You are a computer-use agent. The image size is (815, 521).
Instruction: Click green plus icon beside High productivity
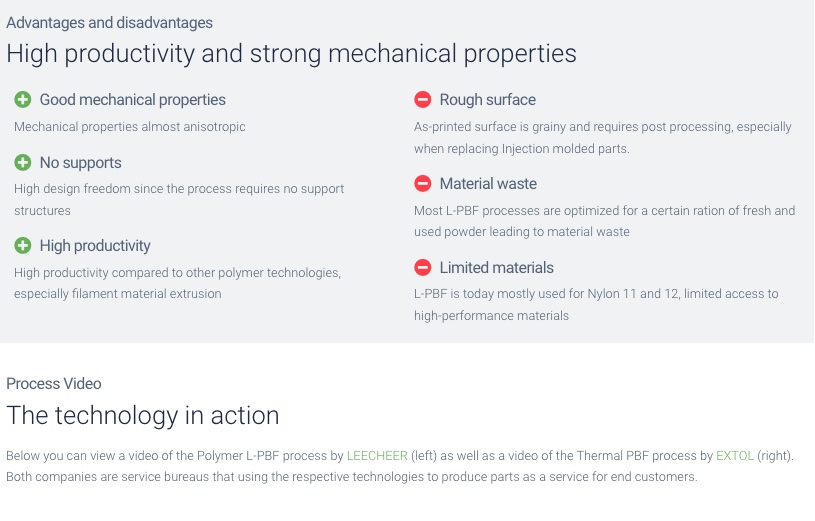[x=22, y=245]
